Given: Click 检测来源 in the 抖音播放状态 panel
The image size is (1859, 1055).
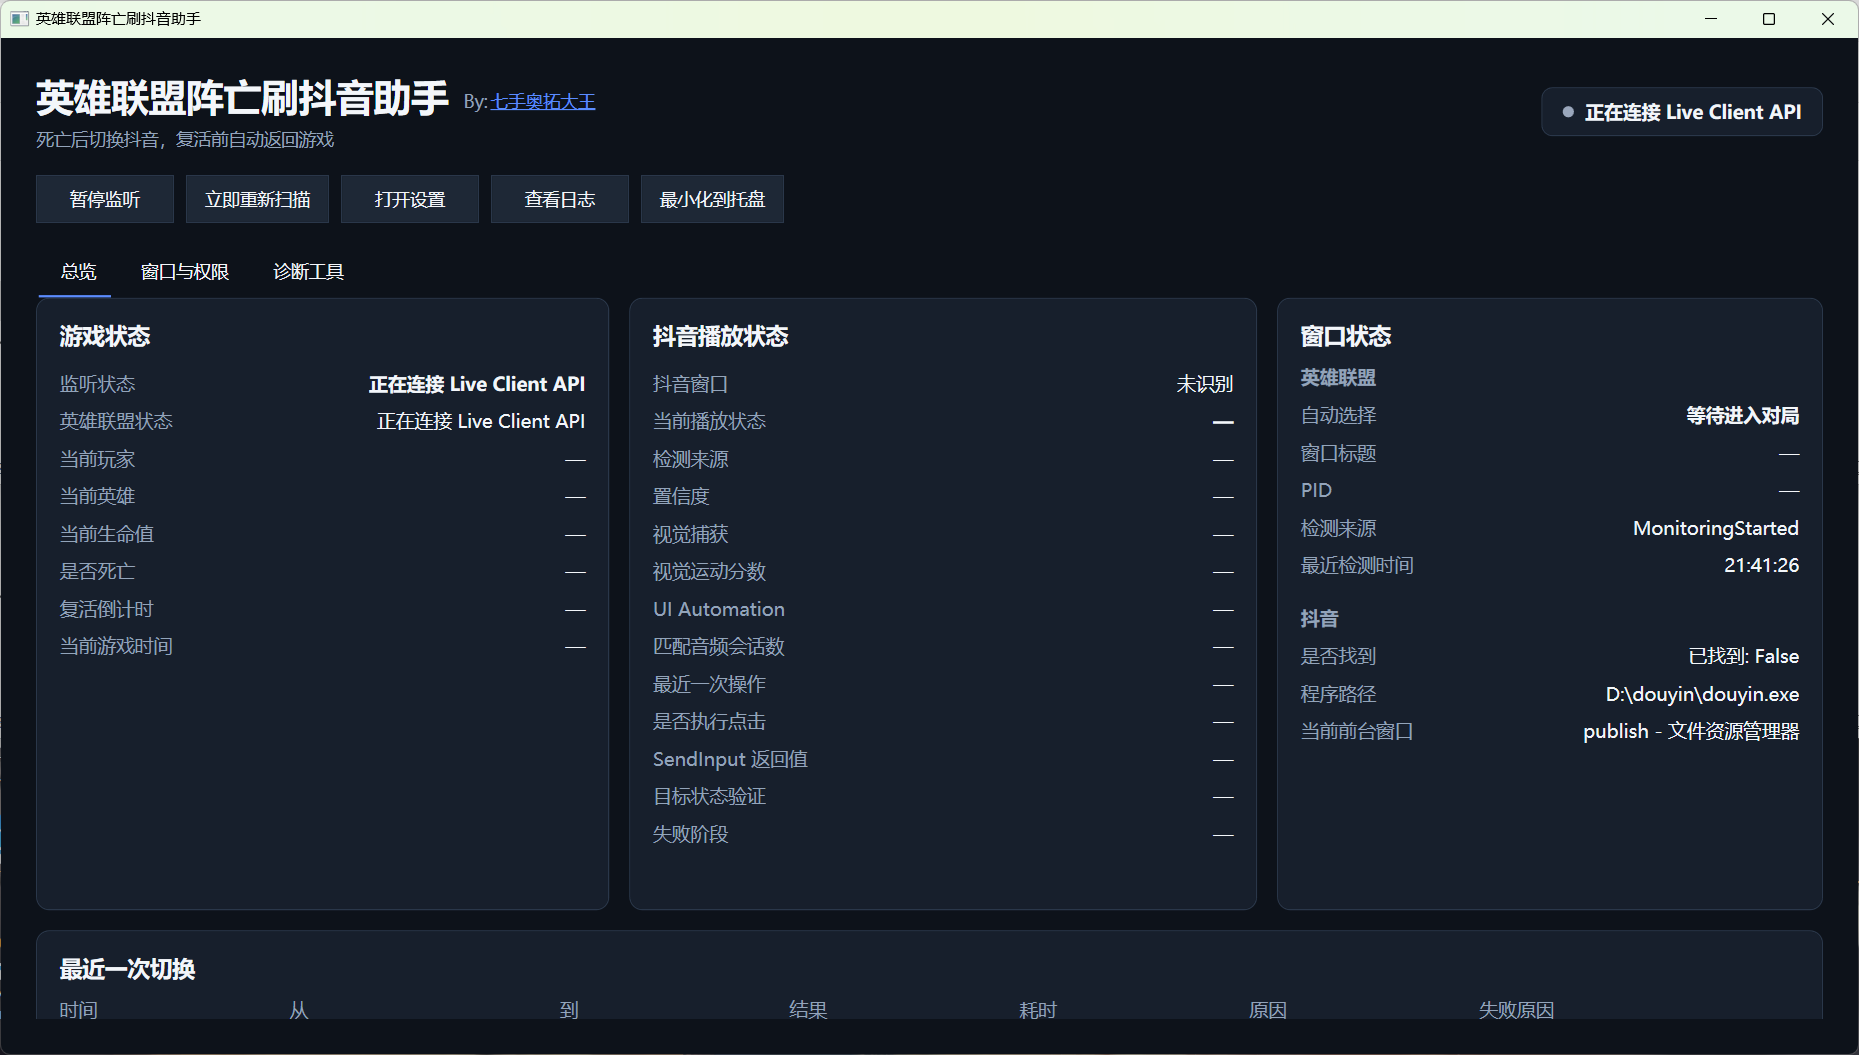Looking at the screenshot, I should pos(691,459).
